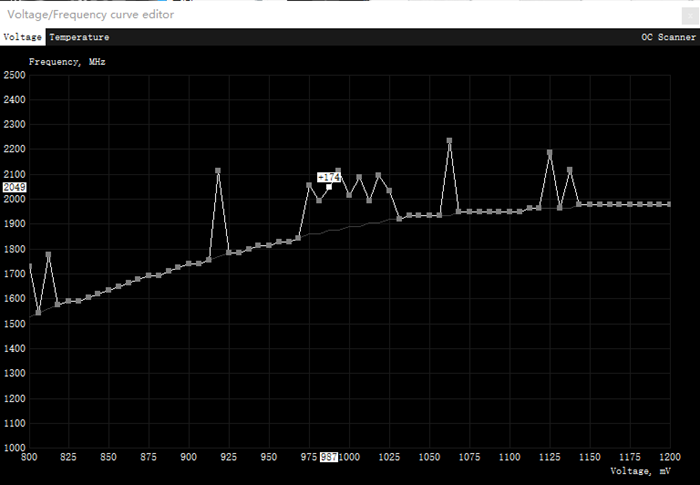Image resolution: width=700 pixels, height=485 pixels.
Task: Select the low point near 806 mV
Action: [38, 313]
